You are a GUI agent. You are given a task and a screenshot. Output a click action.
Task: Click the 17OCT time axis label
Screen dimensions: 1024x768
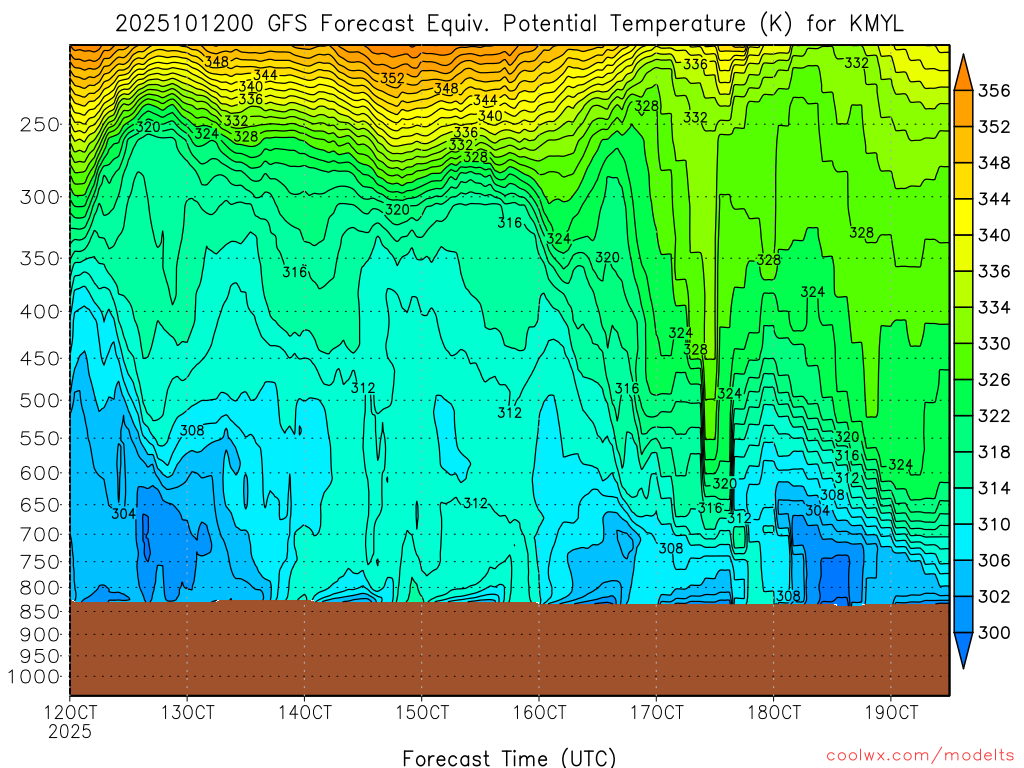pos(657,712)
